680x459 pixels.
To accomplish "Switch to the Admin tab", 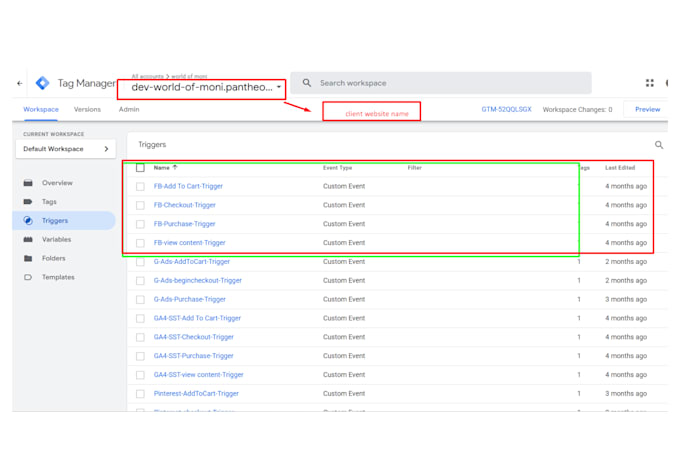I will tap(129, 109).
